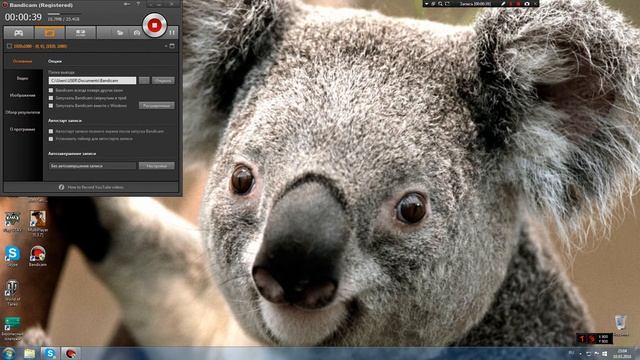This screenshot has width=640, height=360.
Task: Pause the Bandicam recording
Action: (x=172, y=32)
